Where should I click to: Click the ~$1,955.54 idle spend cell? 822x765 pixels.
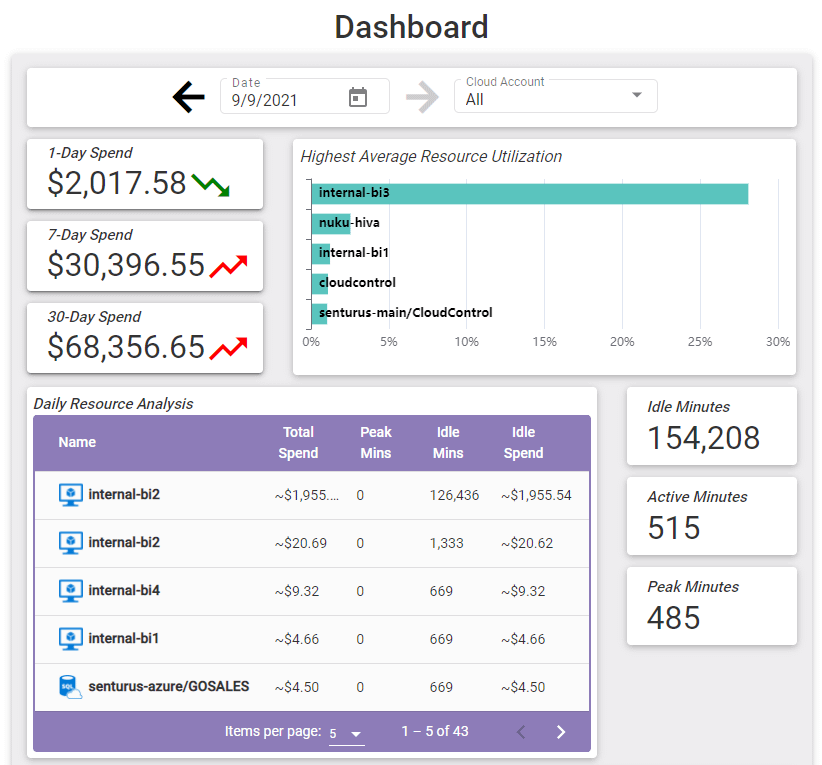(536, 495)
